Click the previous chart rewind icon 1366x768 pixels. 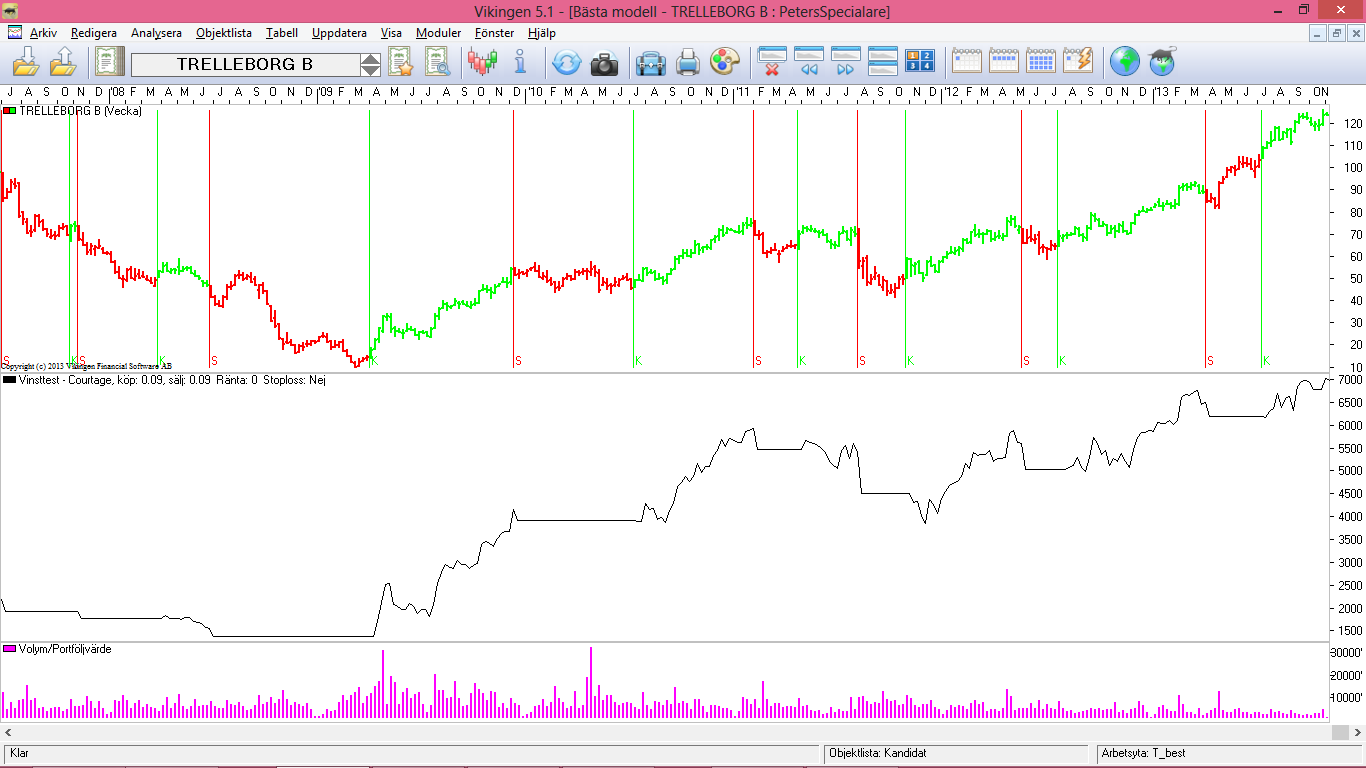809,62
